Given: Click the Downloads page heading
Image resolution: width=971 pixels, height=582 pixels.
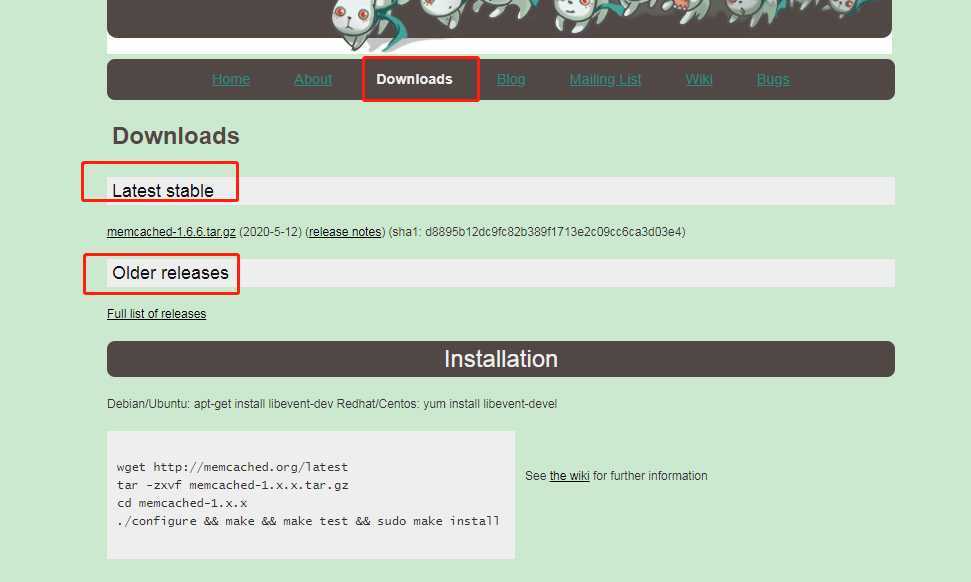Looking at the screenshot, I should (176, 136).
